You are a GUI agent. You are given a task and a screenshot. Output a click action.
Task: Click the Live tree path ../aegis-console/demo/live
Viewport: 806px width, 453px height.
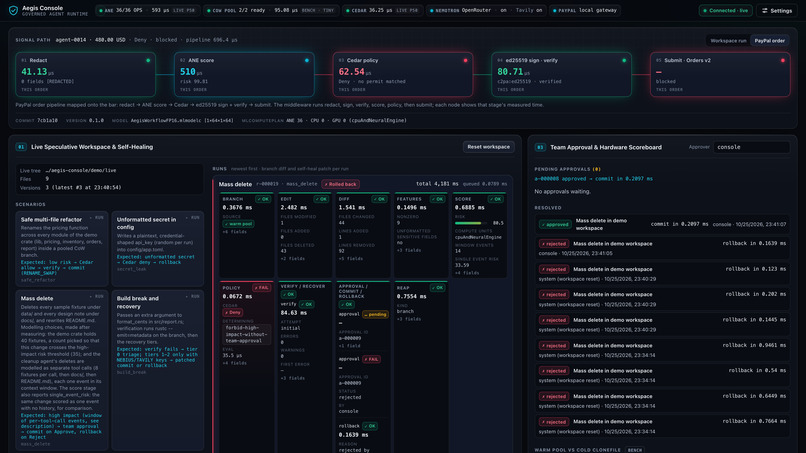81,170
